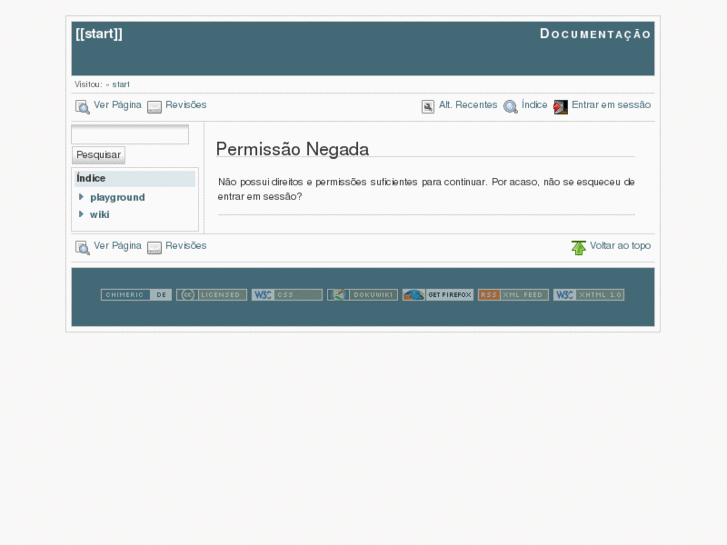
Task: Open Revisões link in bottom toolbar
Action: [186, 246]
